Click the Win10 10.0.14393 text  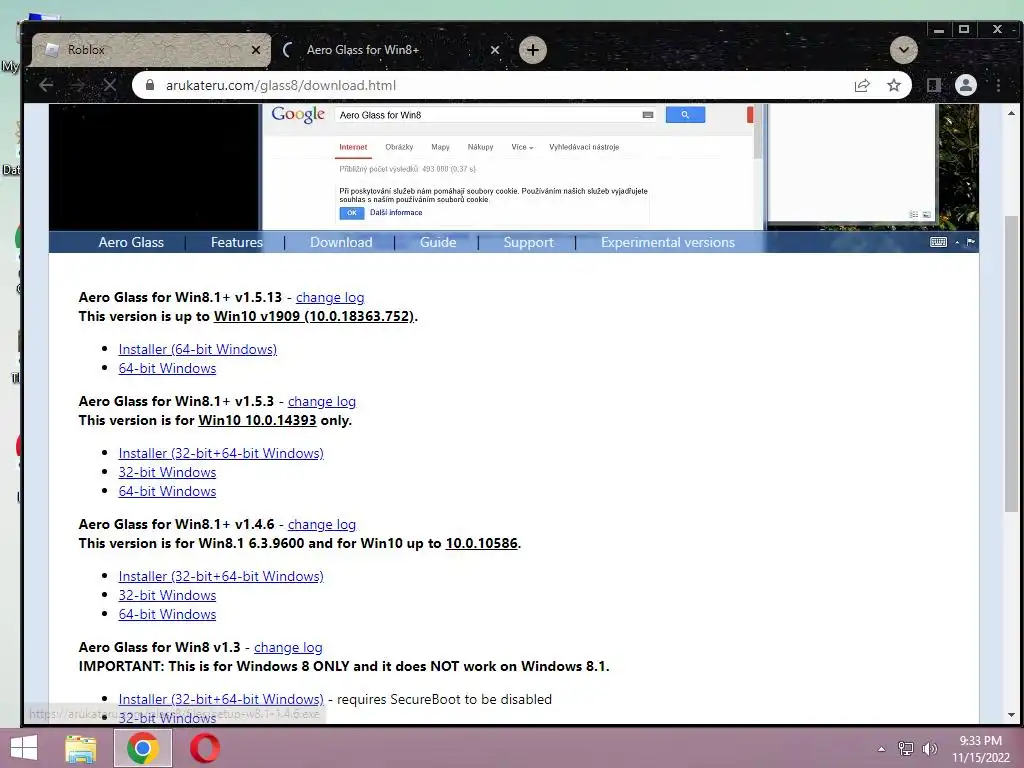(x=257, y=420)
